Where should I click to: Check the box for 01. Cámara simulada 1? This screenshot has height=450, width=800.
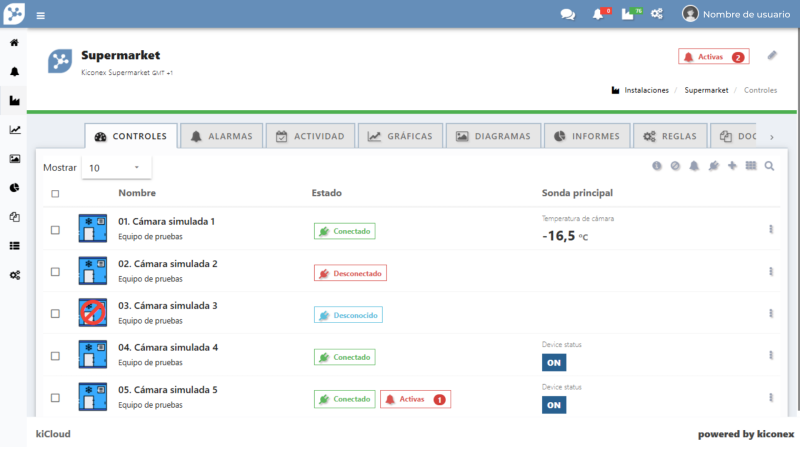pyautogui.click(x=55, y=230)
